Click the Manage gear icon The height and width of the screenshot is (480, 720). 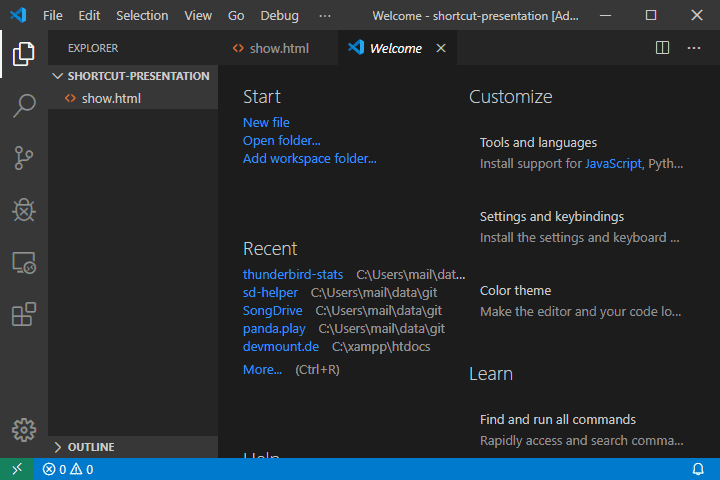coord(24,430)
